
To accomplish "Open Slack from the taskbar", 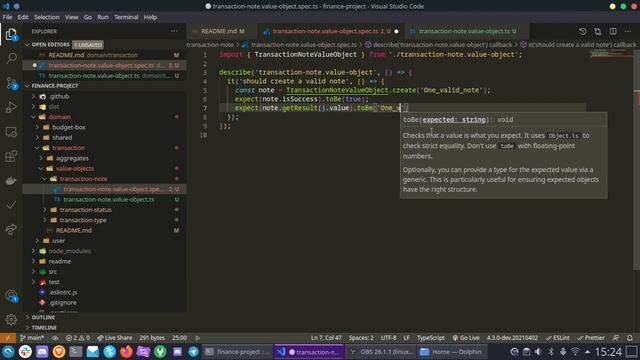I will click(25, 351).
